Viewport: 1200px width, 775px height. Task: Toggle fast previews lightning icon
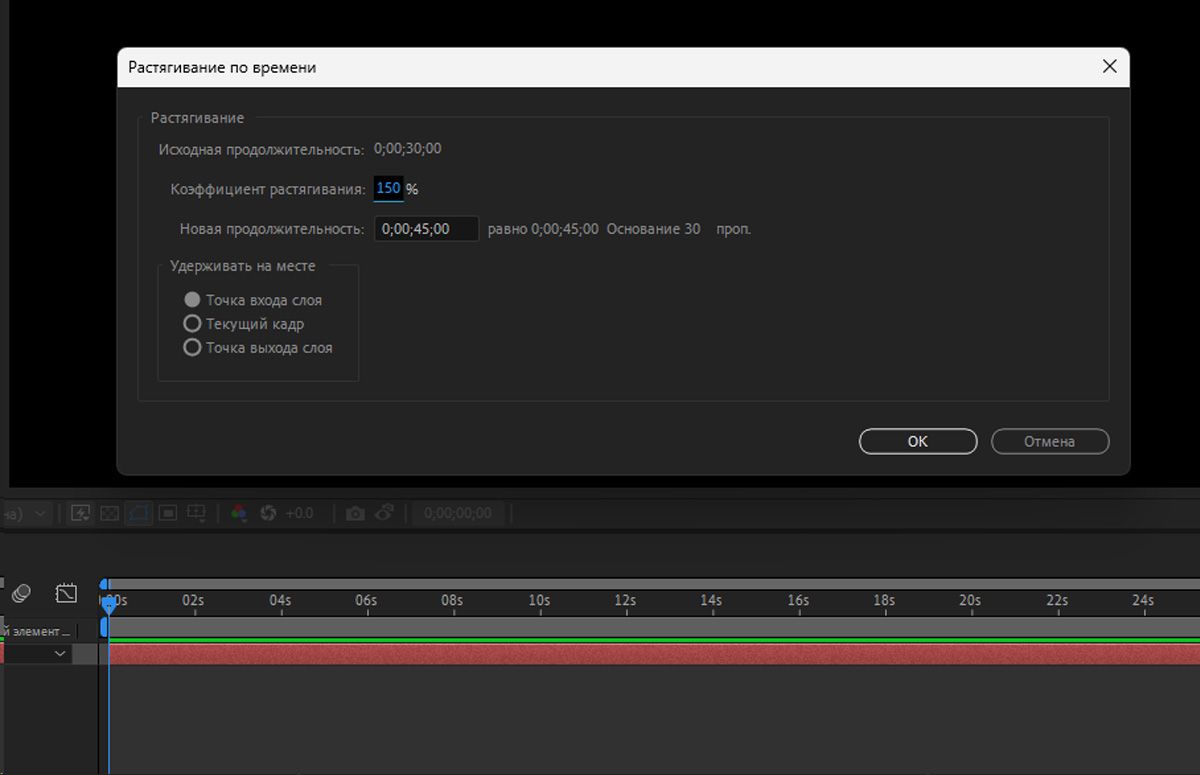[81, 513]
